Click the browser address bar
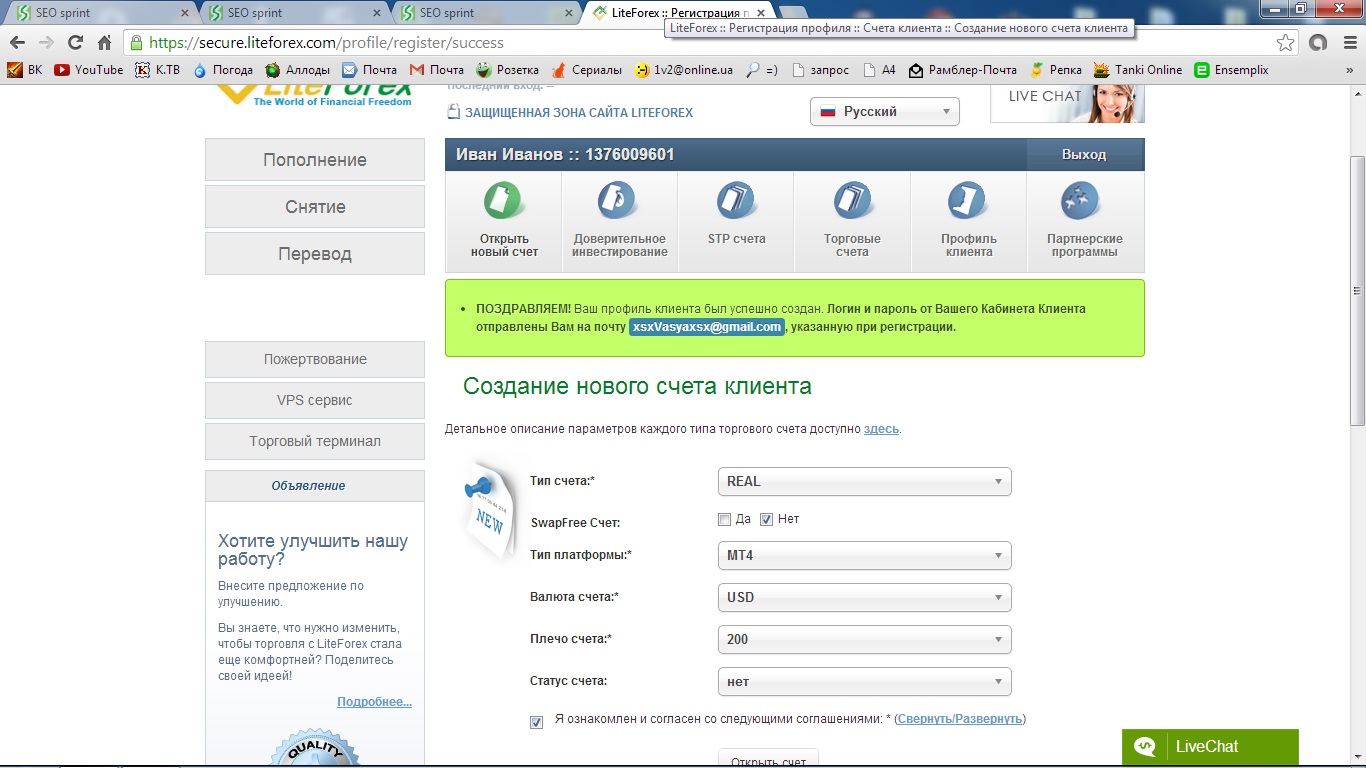This screenshot has height=768, width=1366. coord(700,43)
